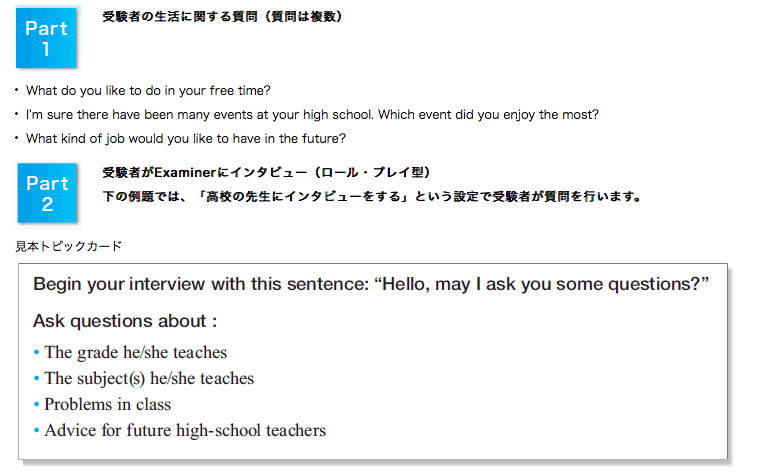
Task: Click the blue Part 2 badge
Action: pyautogui.click(x=48, y=193)
